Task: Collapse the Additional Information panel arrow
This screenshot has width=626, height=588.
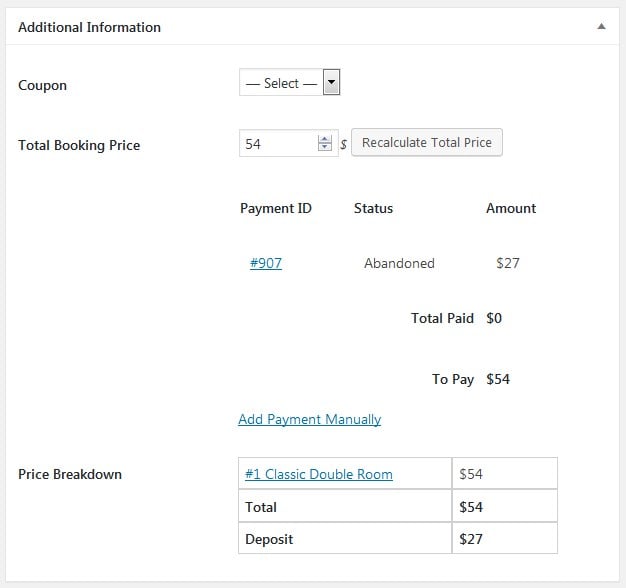Action: [x=601, y=27]
